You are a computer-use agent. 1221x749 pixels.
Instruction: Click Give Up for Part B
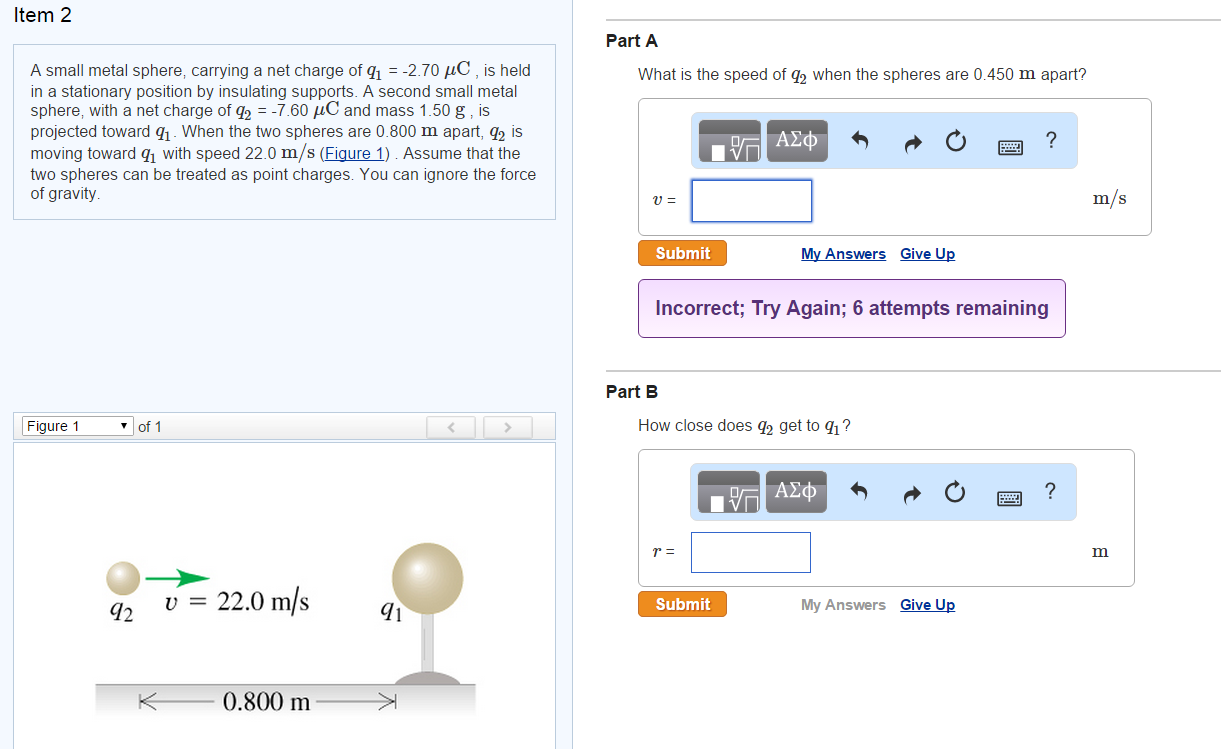tap(927, 604)
